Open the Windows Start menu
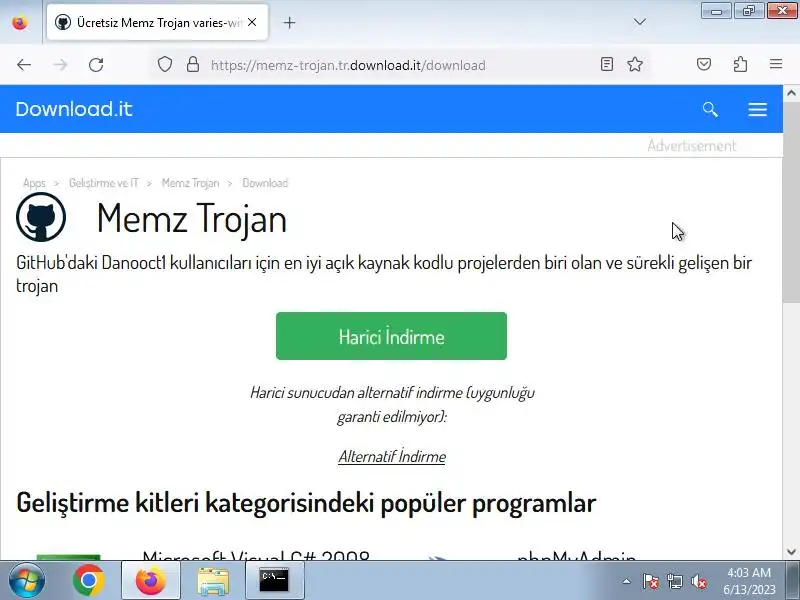 tap(26, 581)
